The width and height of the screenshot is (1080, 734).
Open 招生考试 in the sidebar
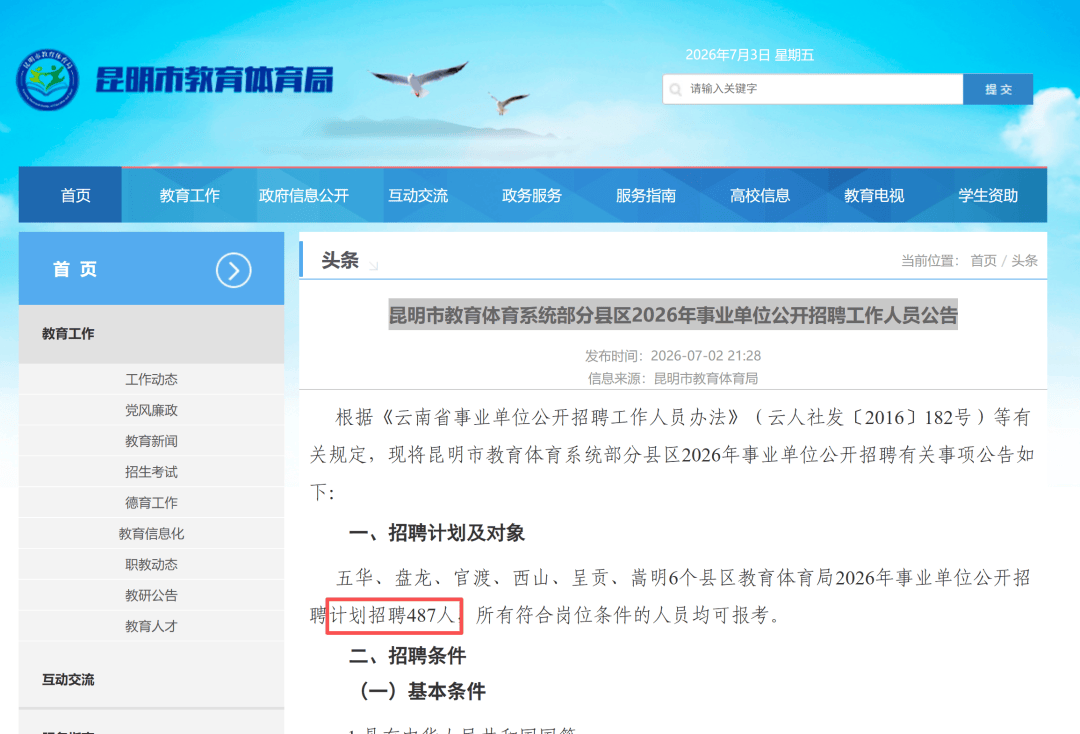tap(152, 472)
